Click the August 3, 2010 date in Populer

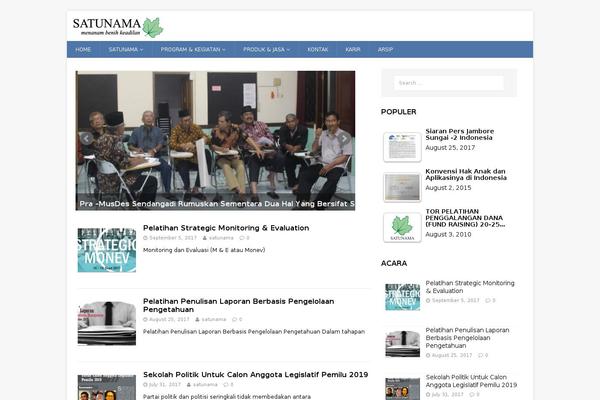448,235
